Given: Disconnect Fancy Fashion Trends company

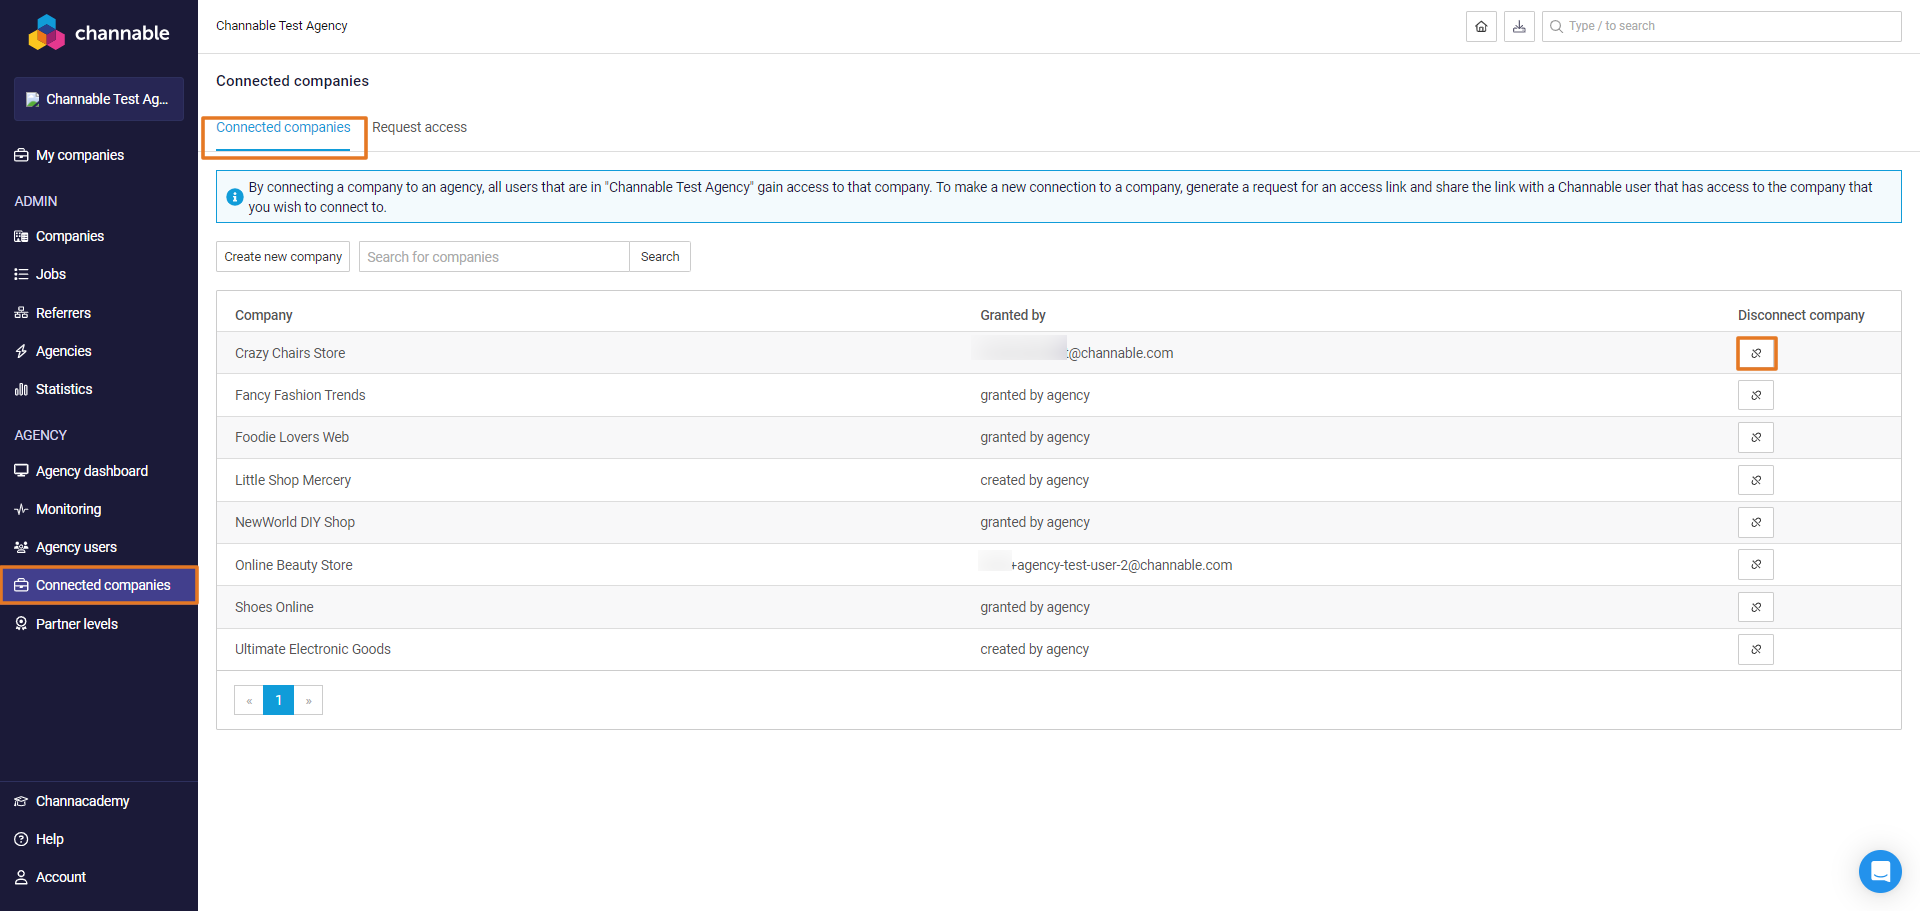Looking at the screenshot, I should (x=1756, y=395).
